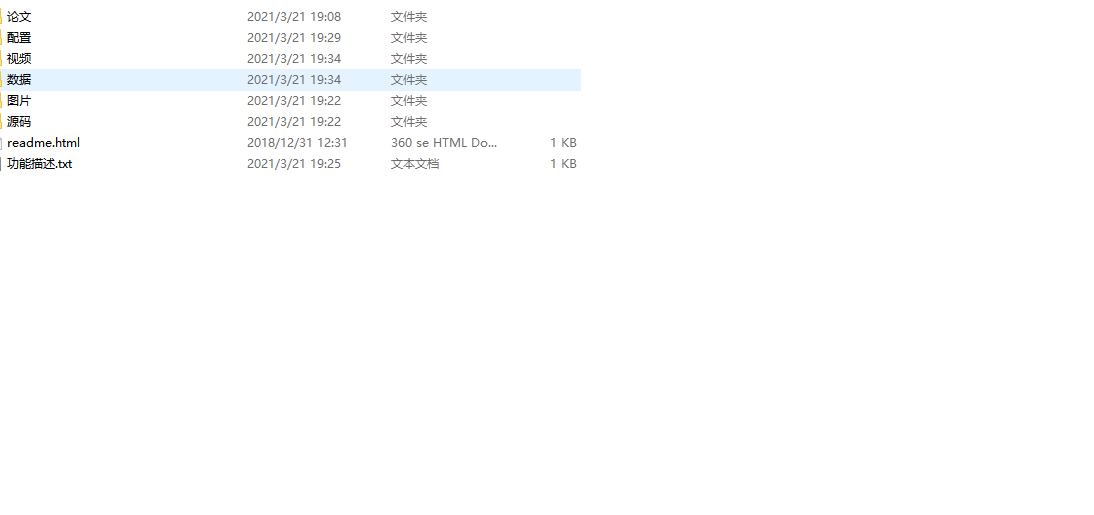Click the 2021/3/21 19:08 date of 论文
Image resolution: width=1094 pixels, height=515 pixels.
294,17
